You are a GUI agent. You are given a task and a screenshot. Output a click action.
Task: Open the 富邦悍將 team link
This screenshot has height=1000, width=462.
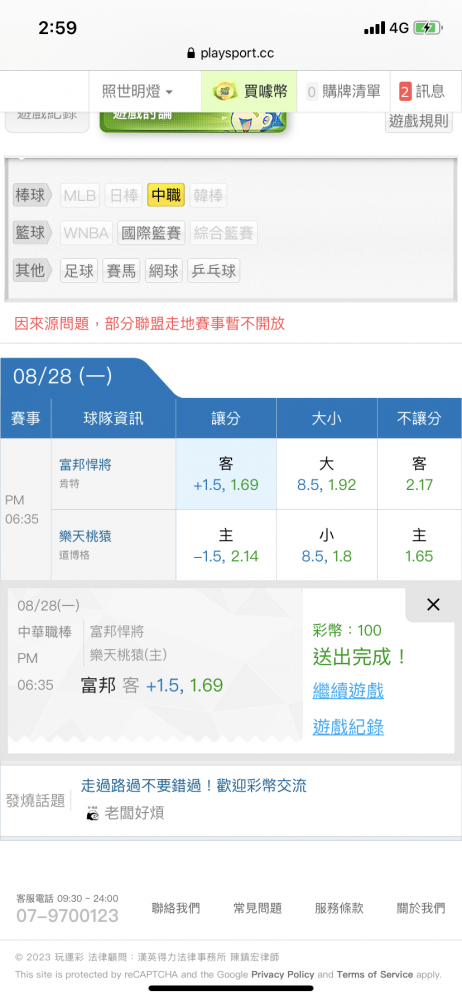tap(86, 465)
